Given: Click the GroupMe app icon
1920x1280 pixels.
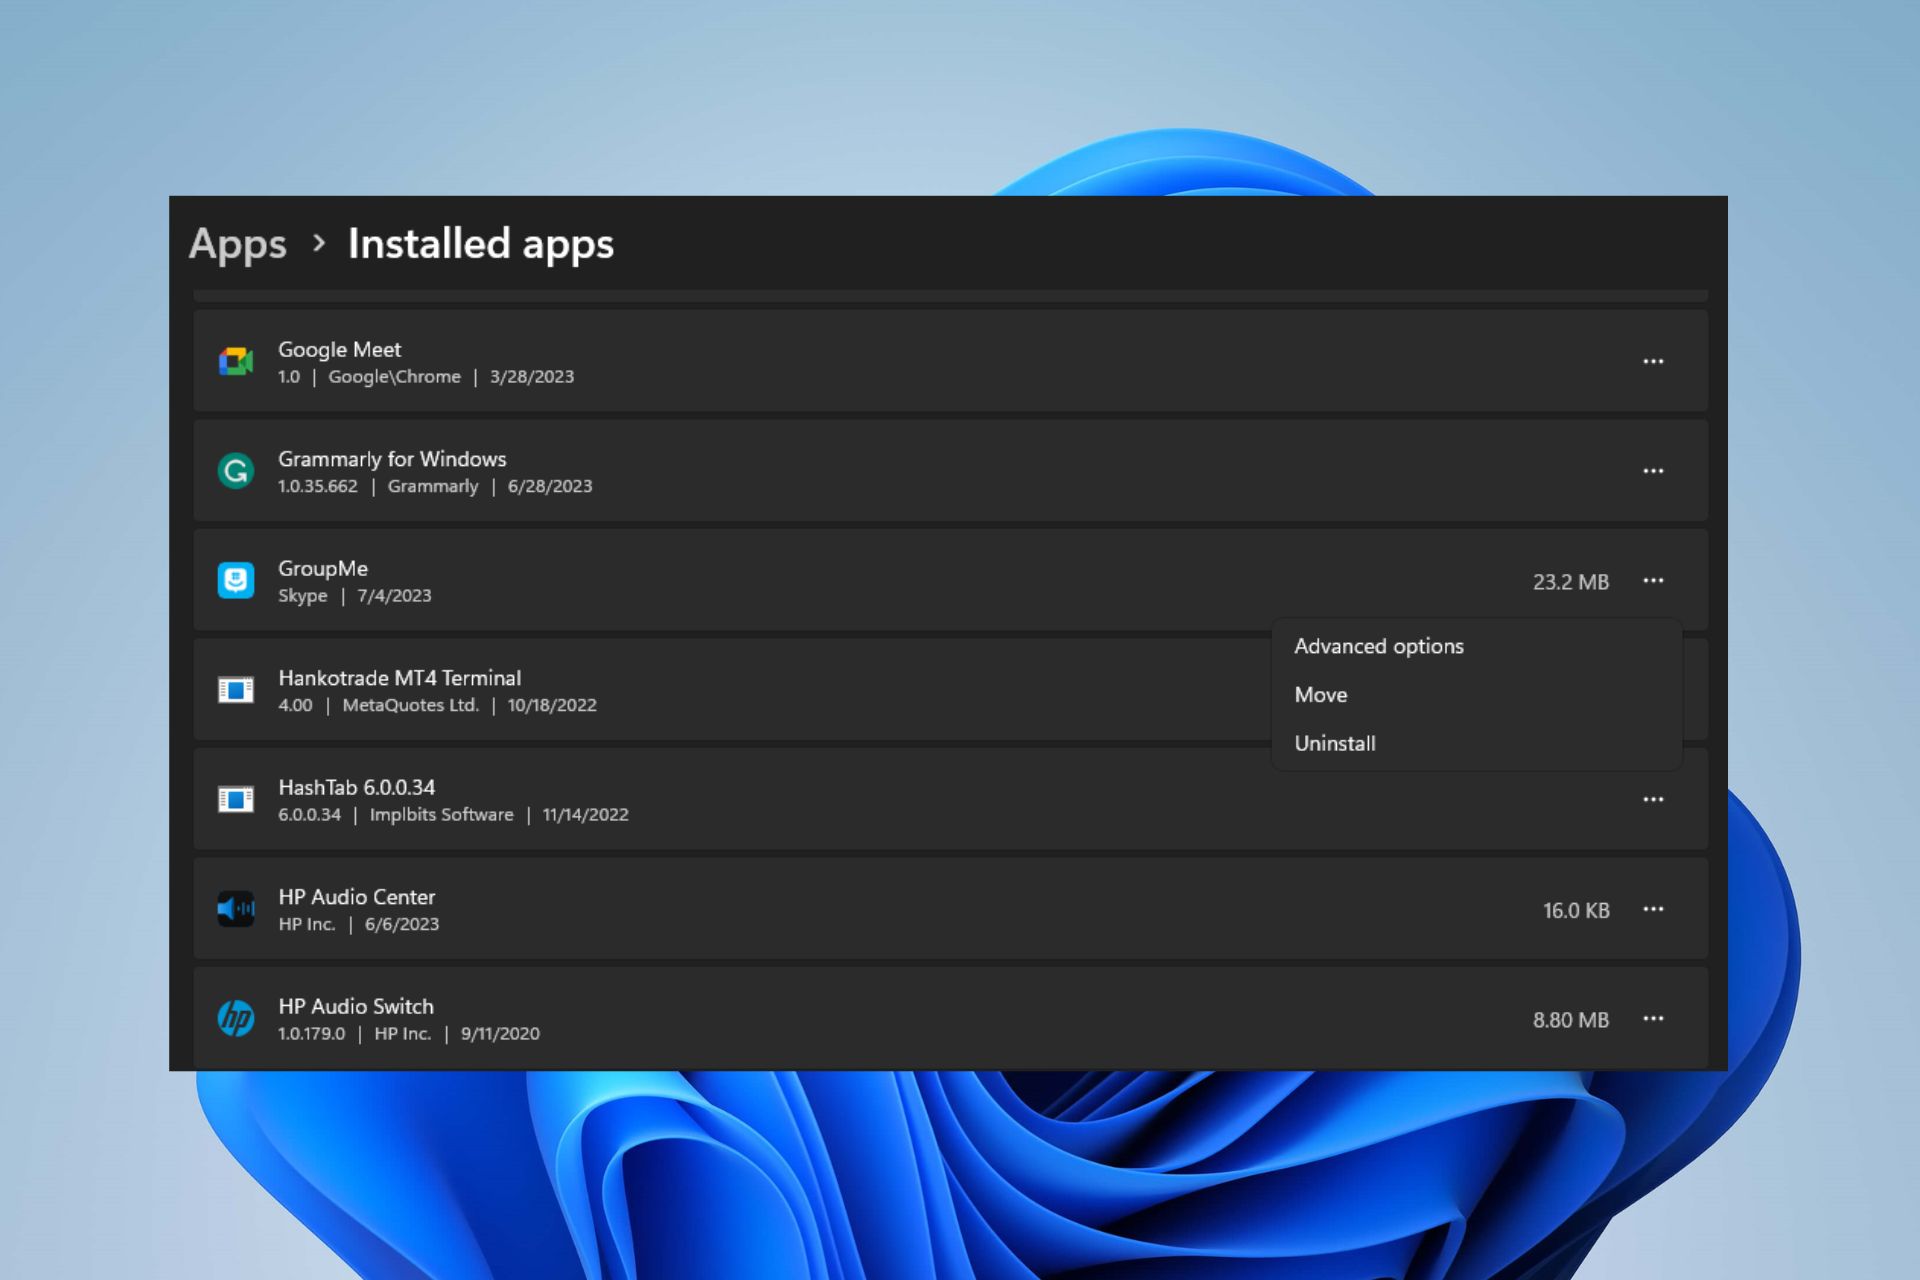Looking at the screenshot, I should point(234,580).
